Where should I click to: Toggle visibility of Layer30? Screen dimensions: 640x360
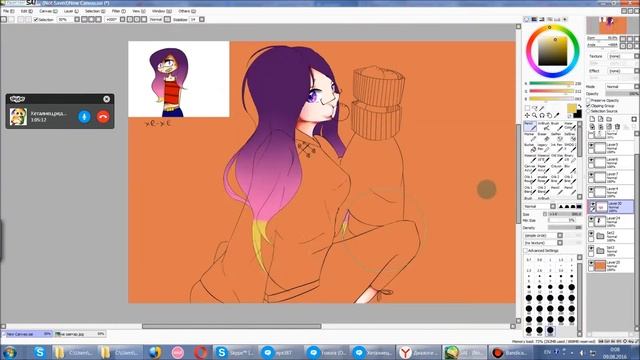(x=593, y=204)
